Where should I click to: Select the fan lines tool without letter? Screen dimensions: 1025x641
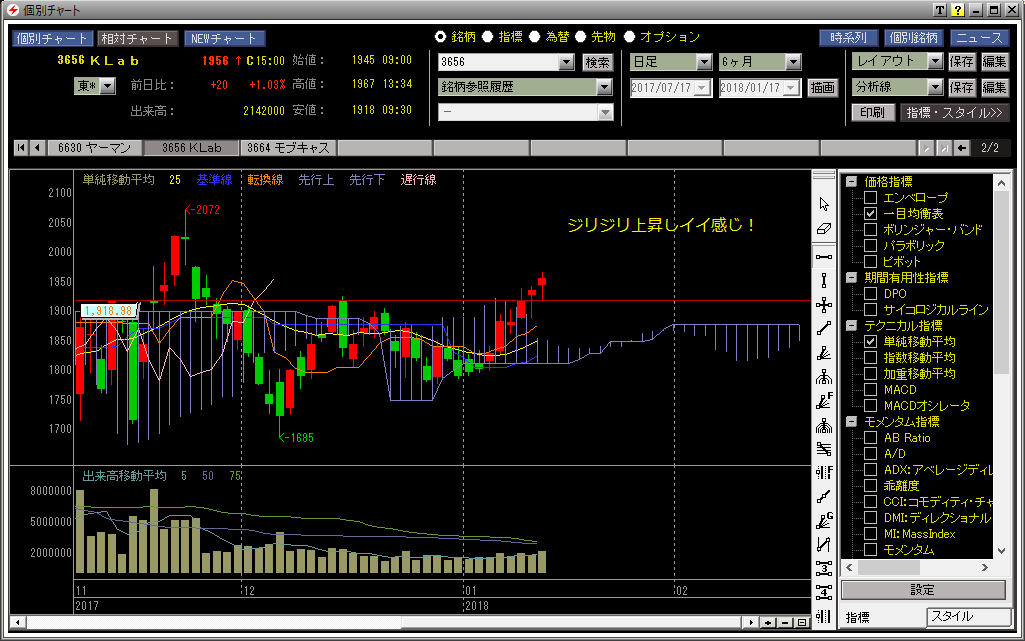pos(824,353)
